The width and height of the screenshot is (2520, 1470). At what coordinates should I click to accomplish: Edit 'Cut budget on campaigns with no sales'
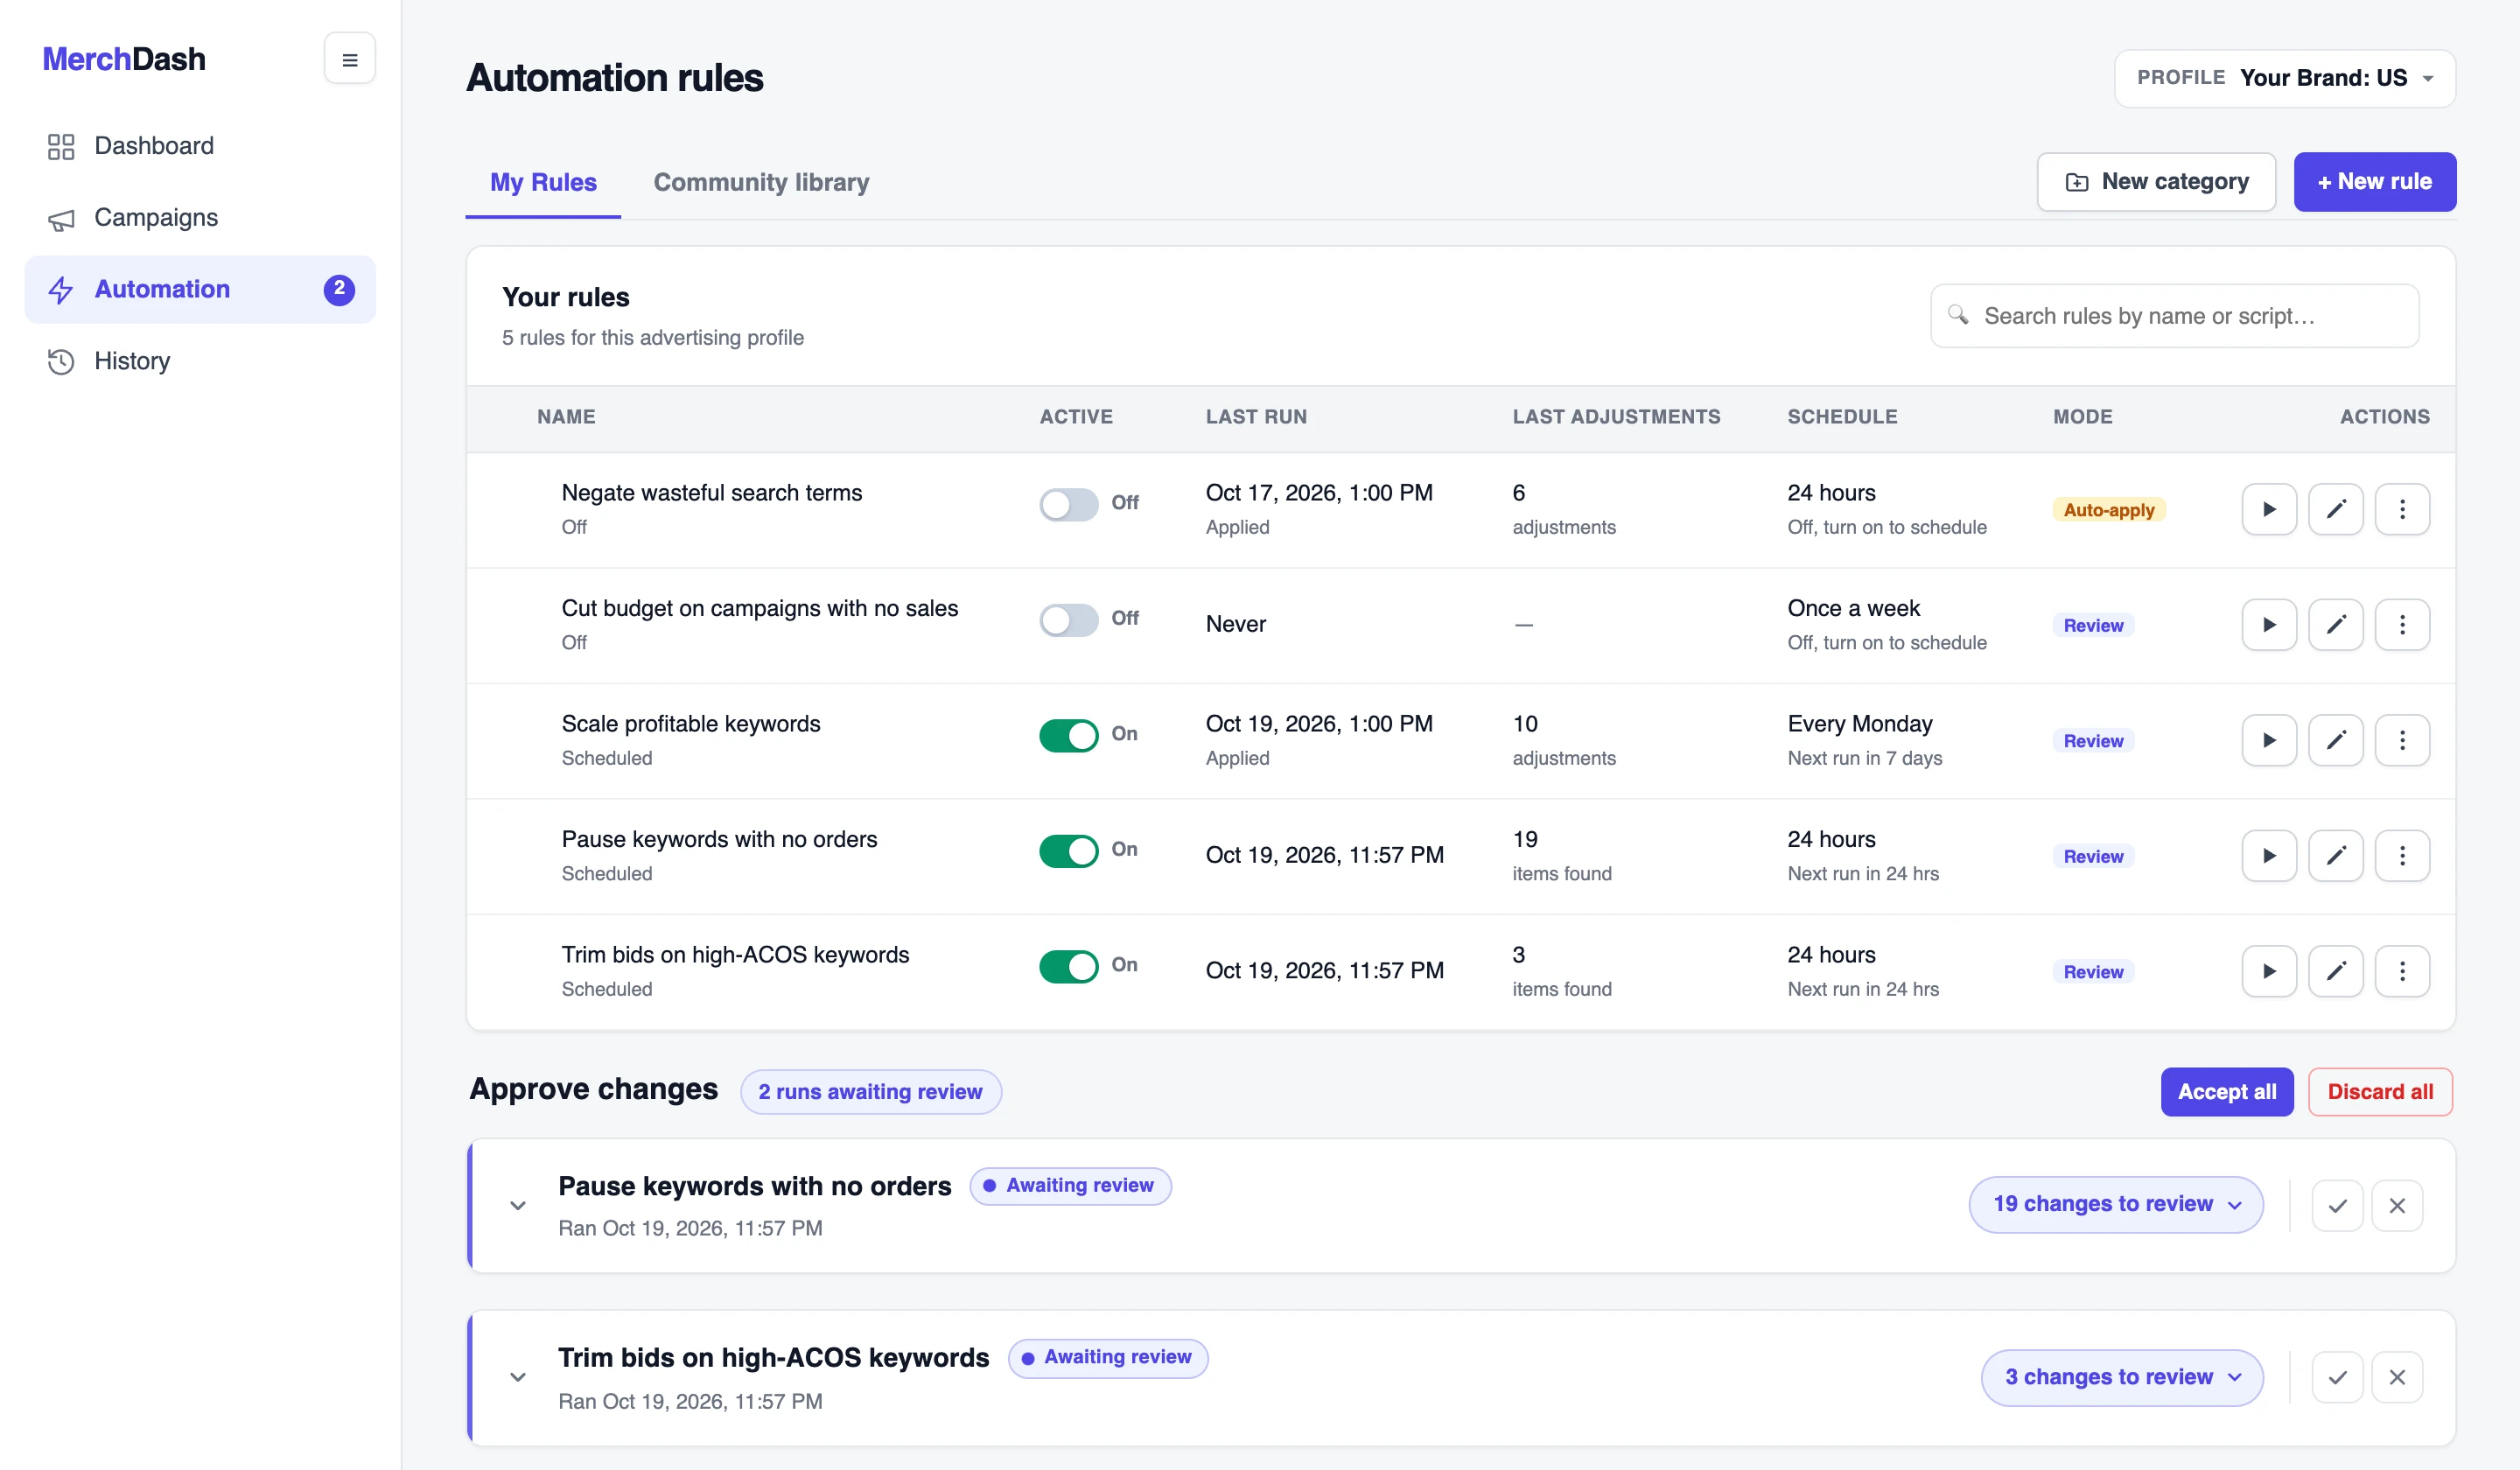click(x=2335, y=625)
